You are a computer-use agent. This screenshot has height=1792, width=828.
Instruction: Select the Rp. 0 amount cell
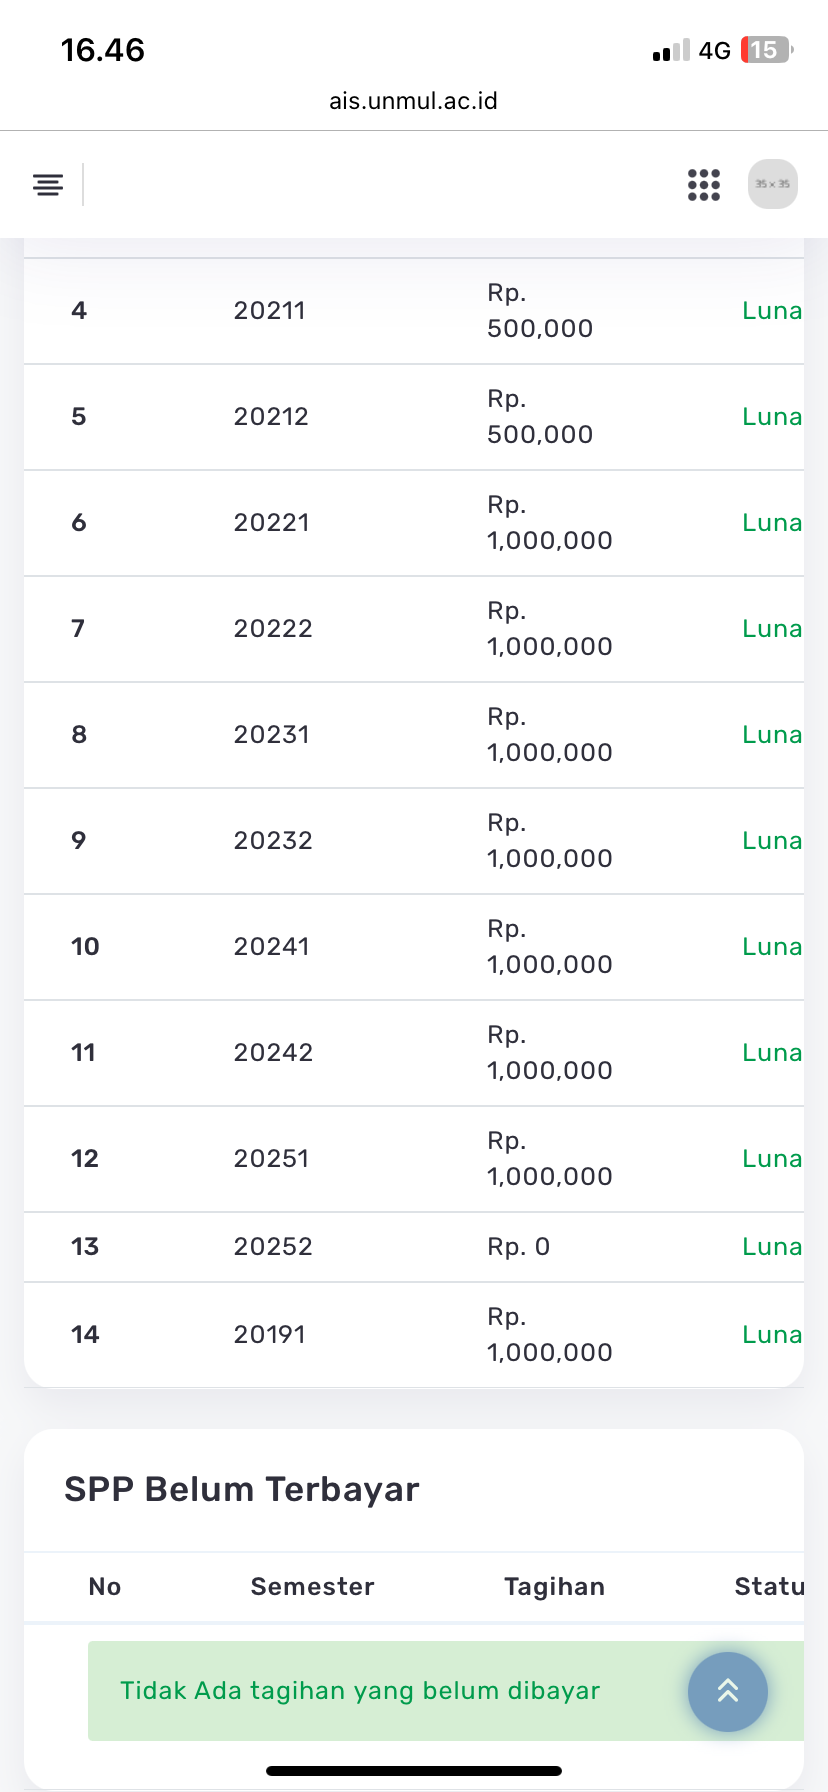(518, 1247)
